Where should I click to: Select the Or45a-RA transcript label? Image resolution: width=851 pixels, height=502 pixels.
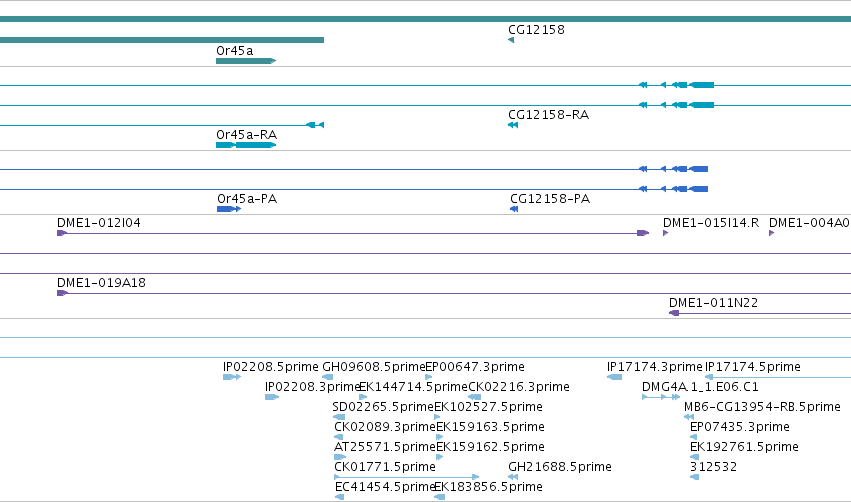click(x=246, y=135)
